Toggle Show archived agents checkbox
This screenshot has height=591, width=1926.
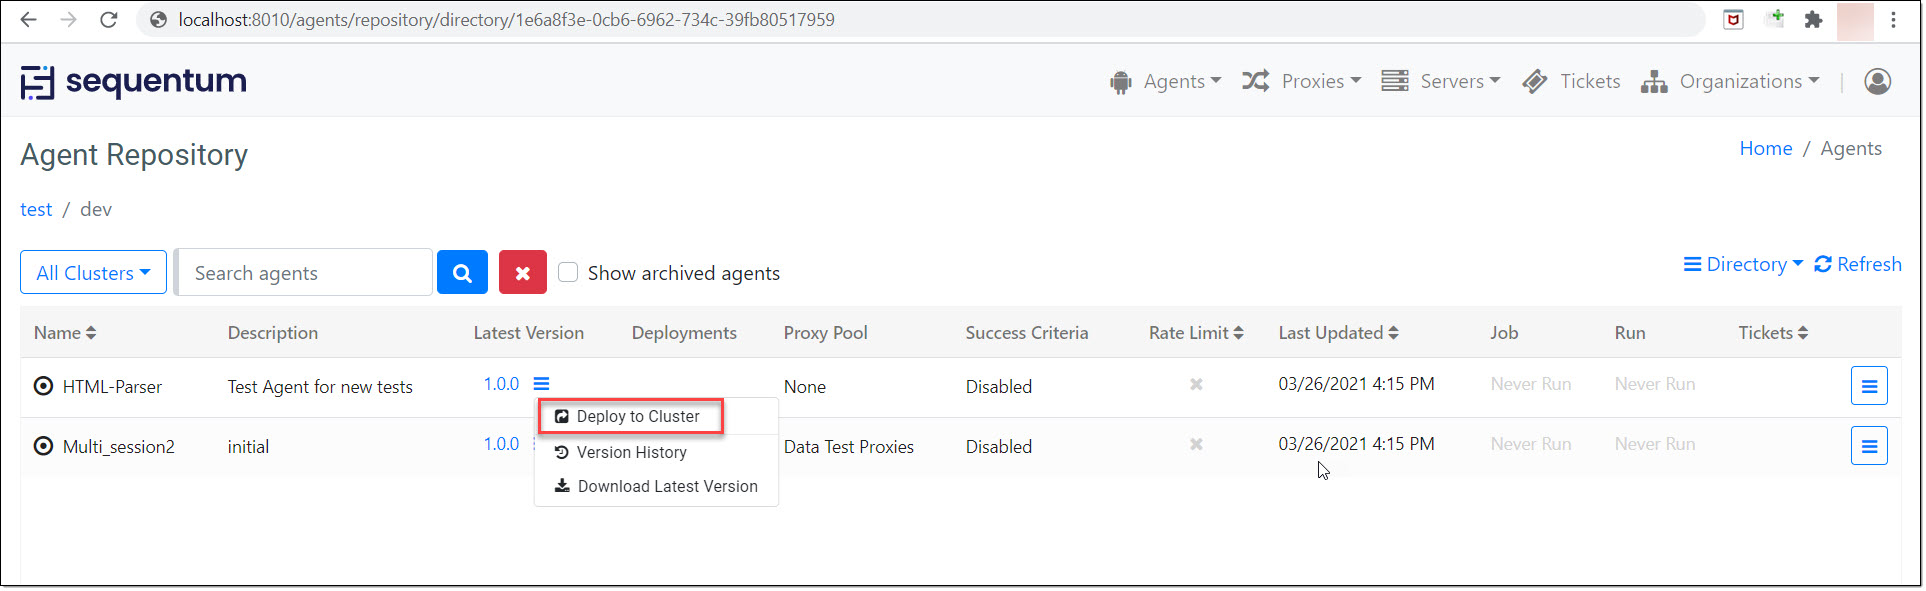coord(568,272)
